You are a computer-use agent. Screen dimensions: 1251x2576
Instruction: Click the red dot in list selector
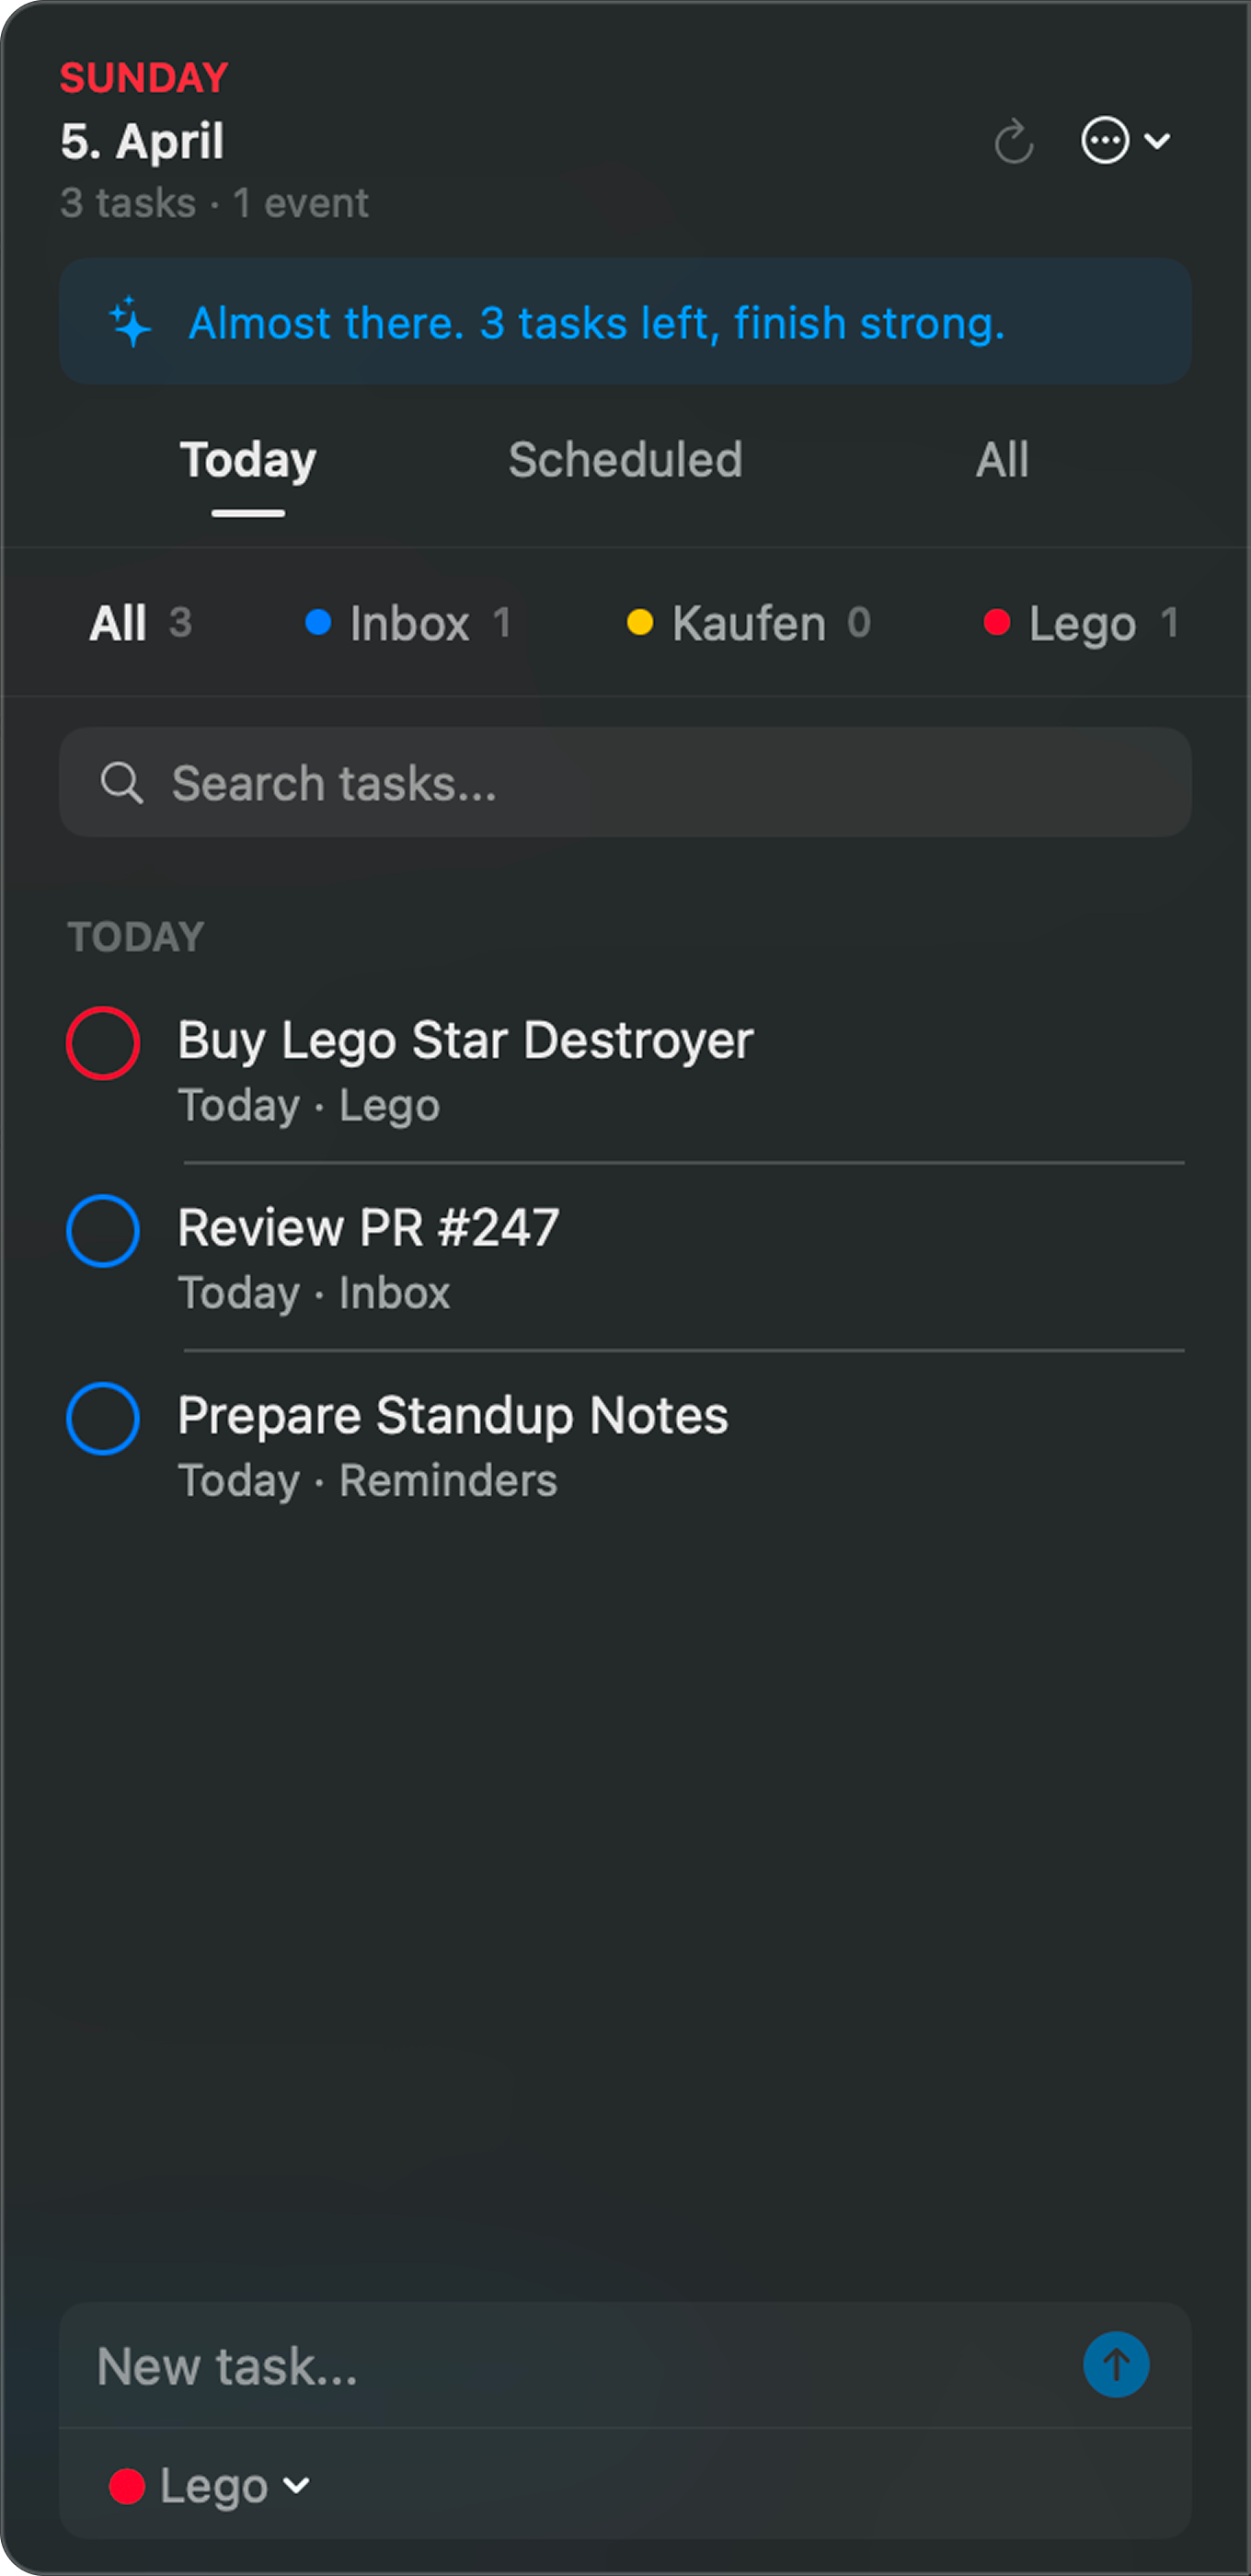click(x=127, y=2486)
